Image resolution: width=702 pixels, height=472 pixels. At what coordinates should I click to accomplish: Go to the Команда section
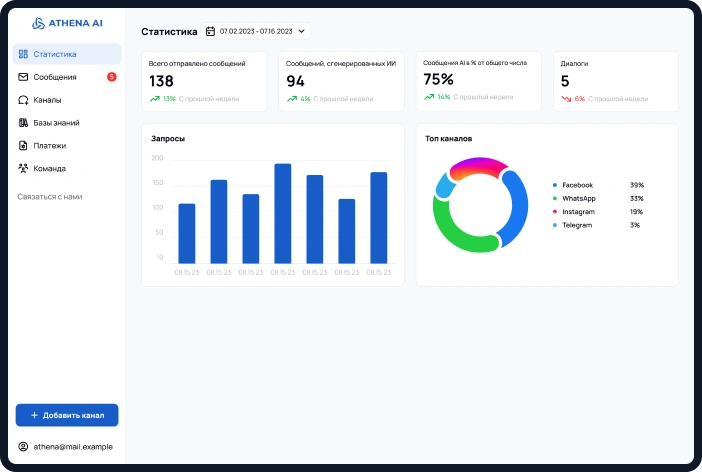(50, 169)
